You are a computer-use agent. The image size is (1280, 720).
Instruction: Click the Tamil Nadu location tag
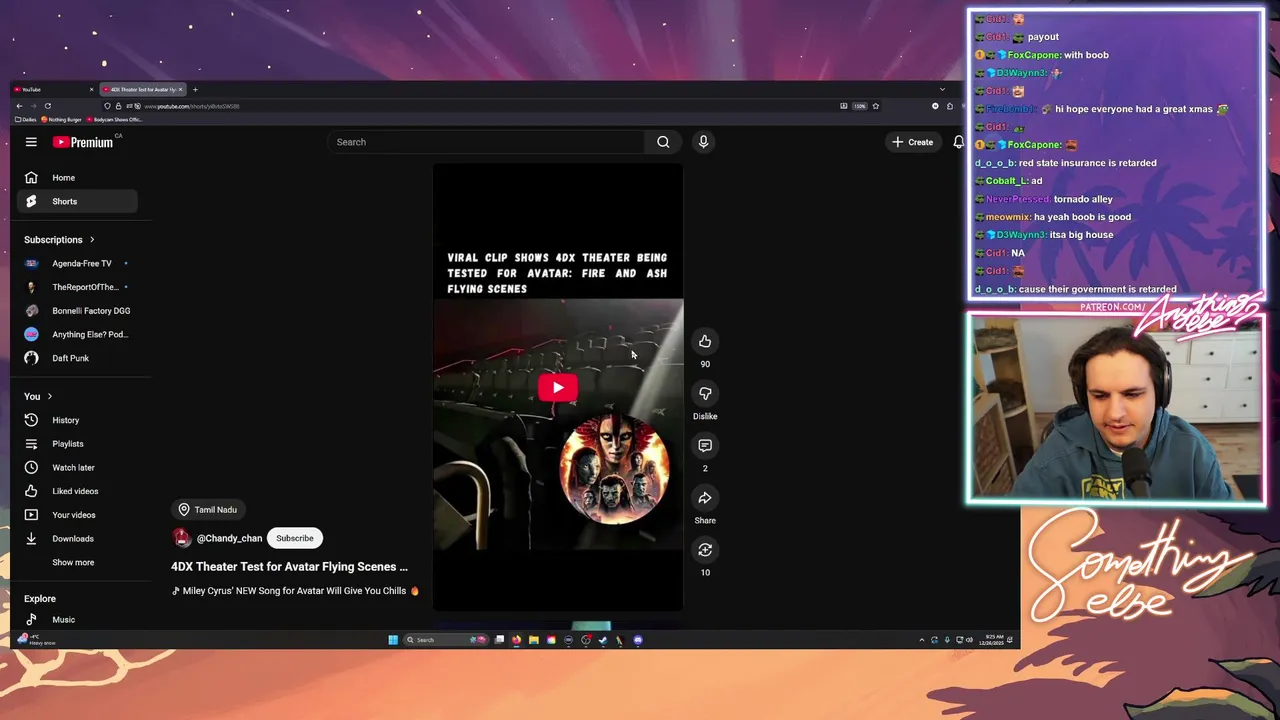coord(208,510)
